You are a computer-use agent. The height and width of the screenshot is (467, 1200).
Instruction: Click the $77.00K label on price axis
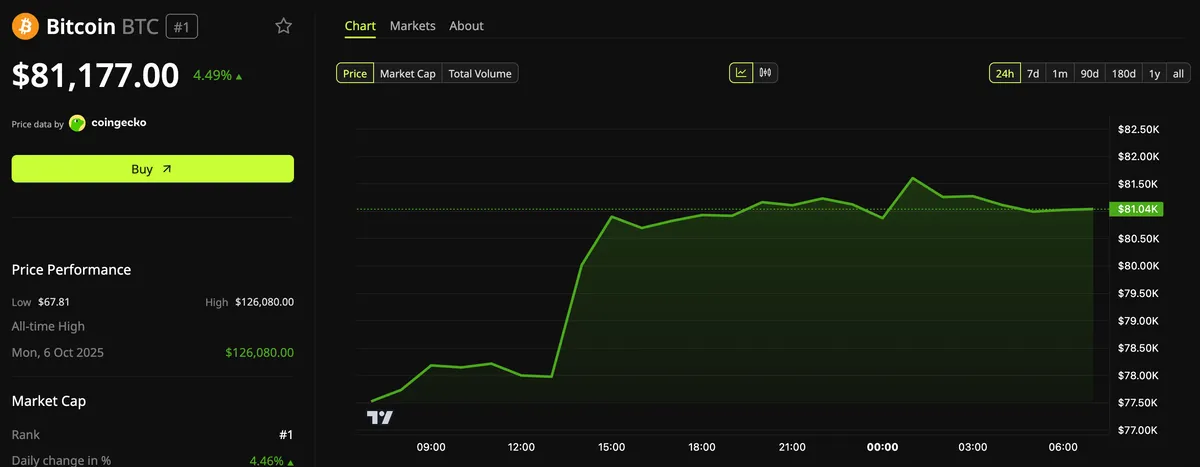coord(1138,430)
